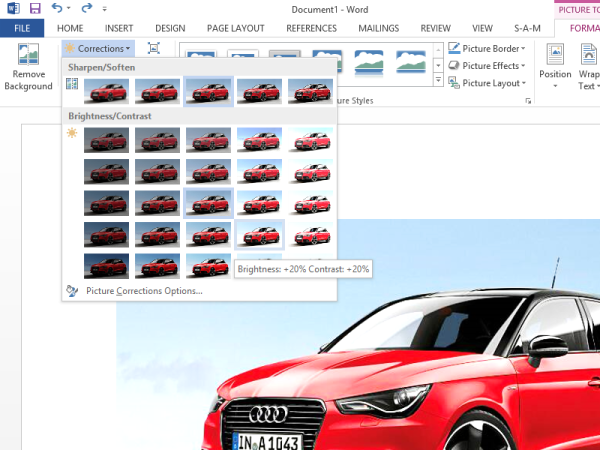The height and width of the screenshot is (450, 600).
Task: Click the Wrap Text icon
Action: click(588, 56)
